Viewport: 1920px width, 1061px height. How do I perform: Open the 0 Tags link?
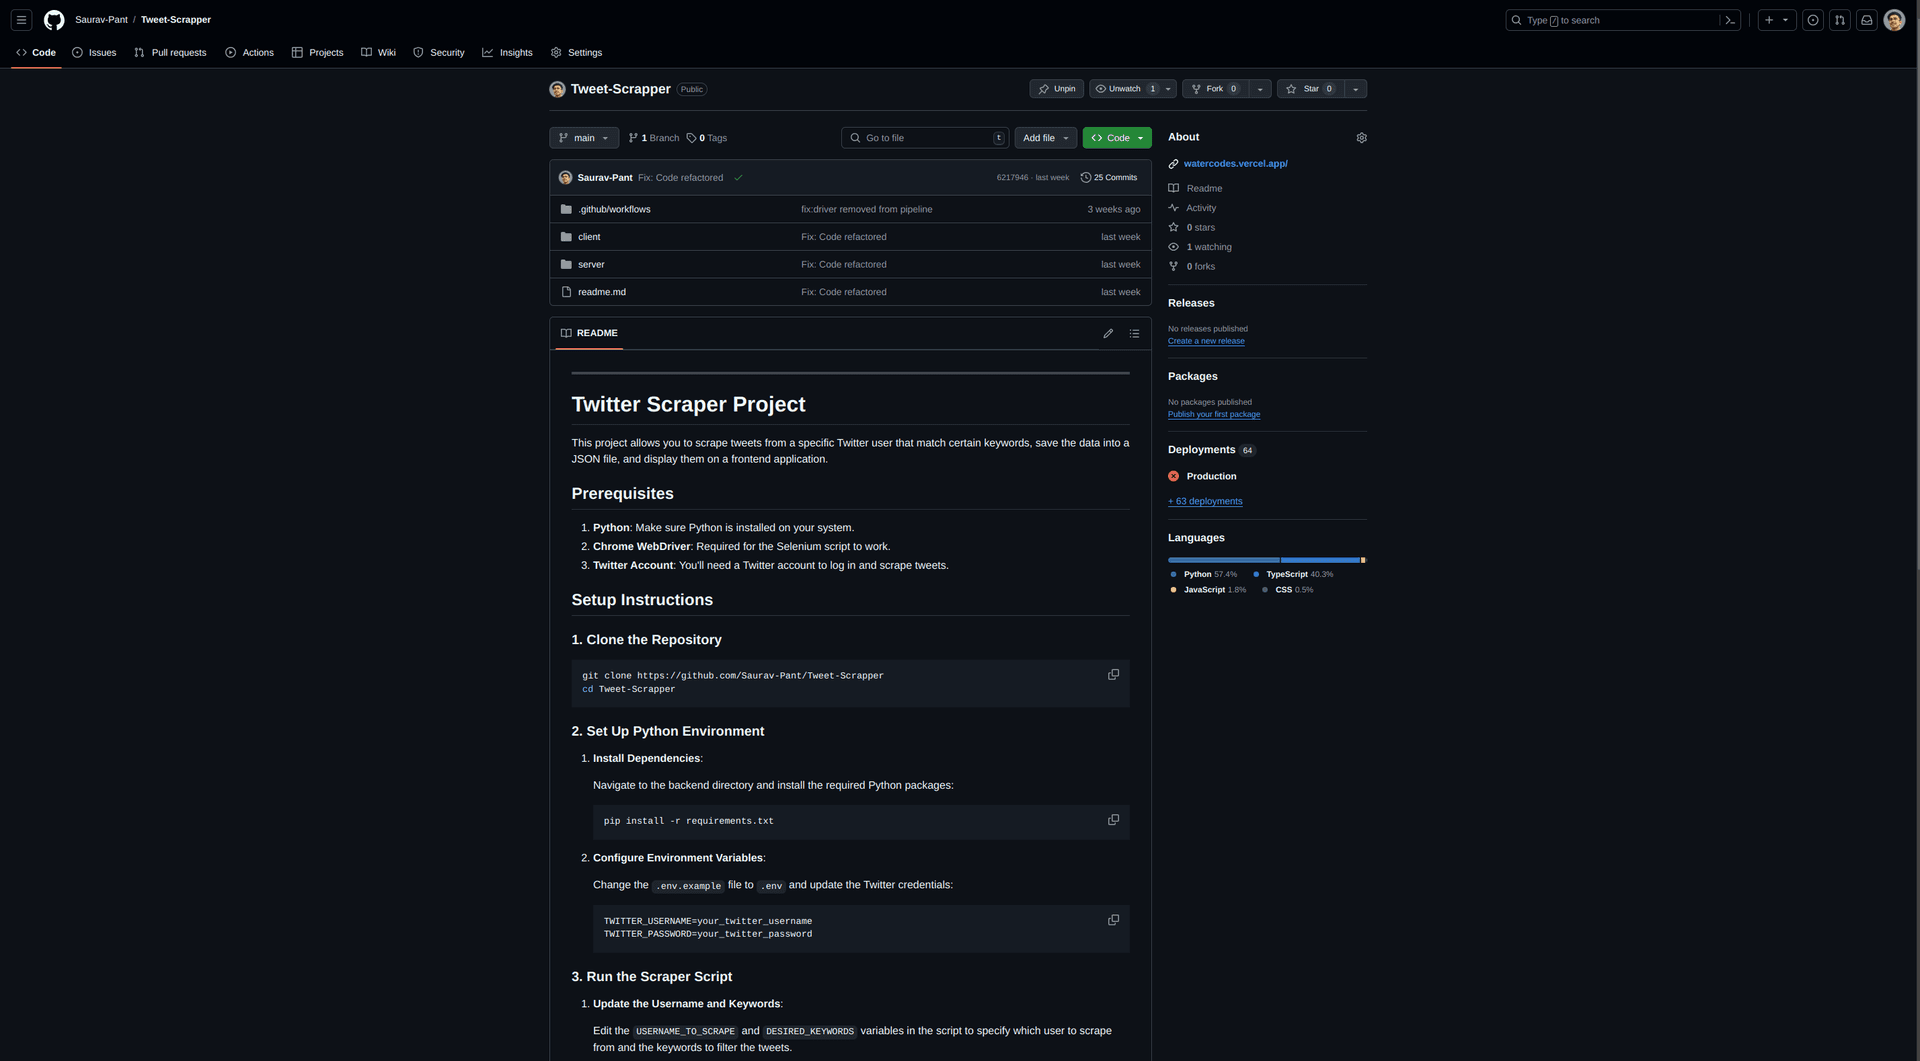coord(707,138)
